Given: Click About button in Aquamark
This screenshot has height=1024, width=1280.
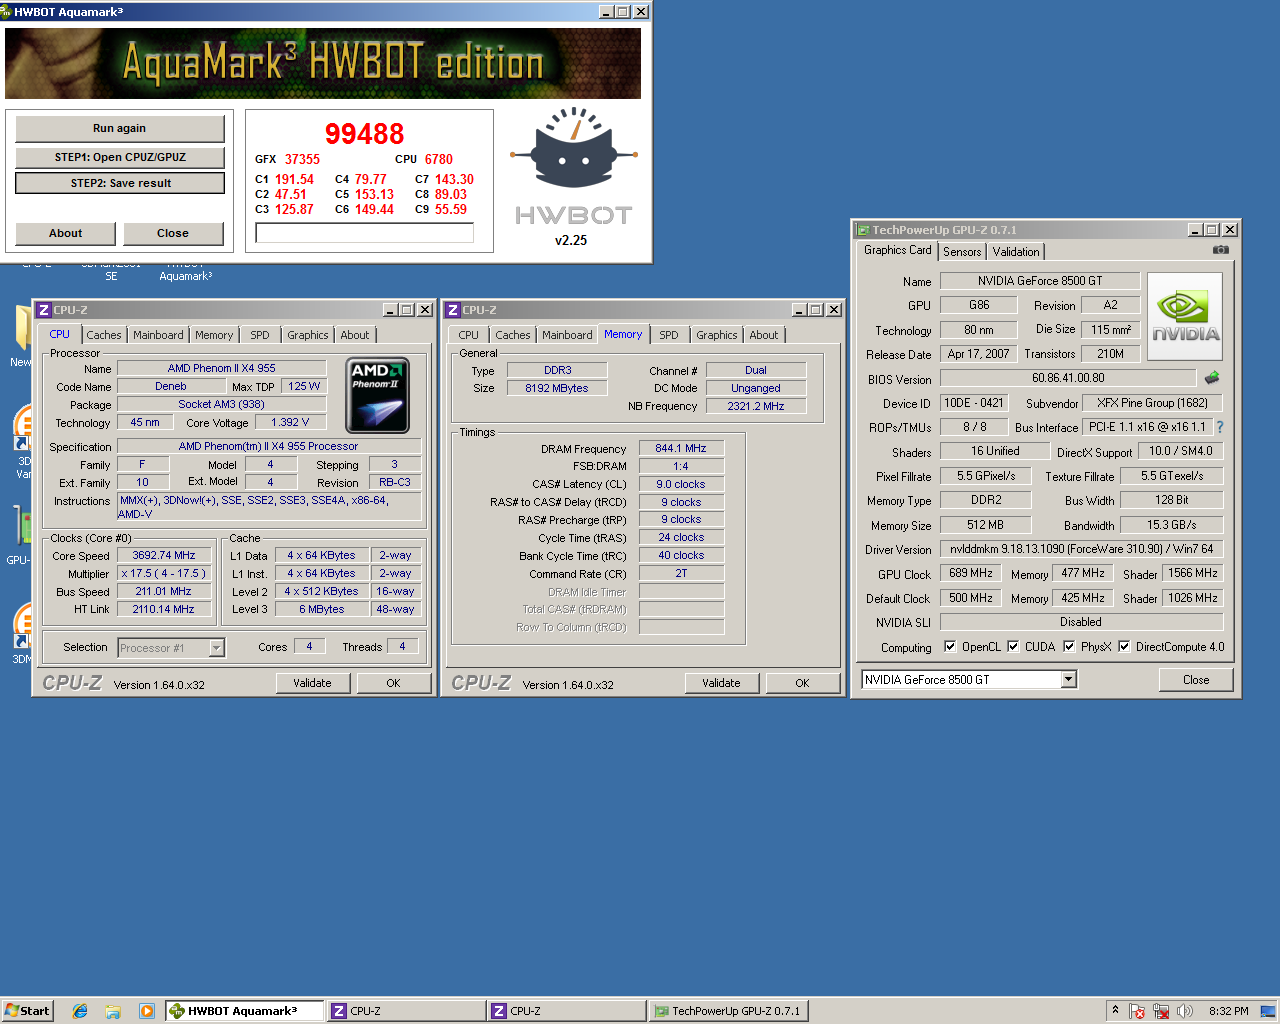Looking at the screenshot, I should [66, 233].
